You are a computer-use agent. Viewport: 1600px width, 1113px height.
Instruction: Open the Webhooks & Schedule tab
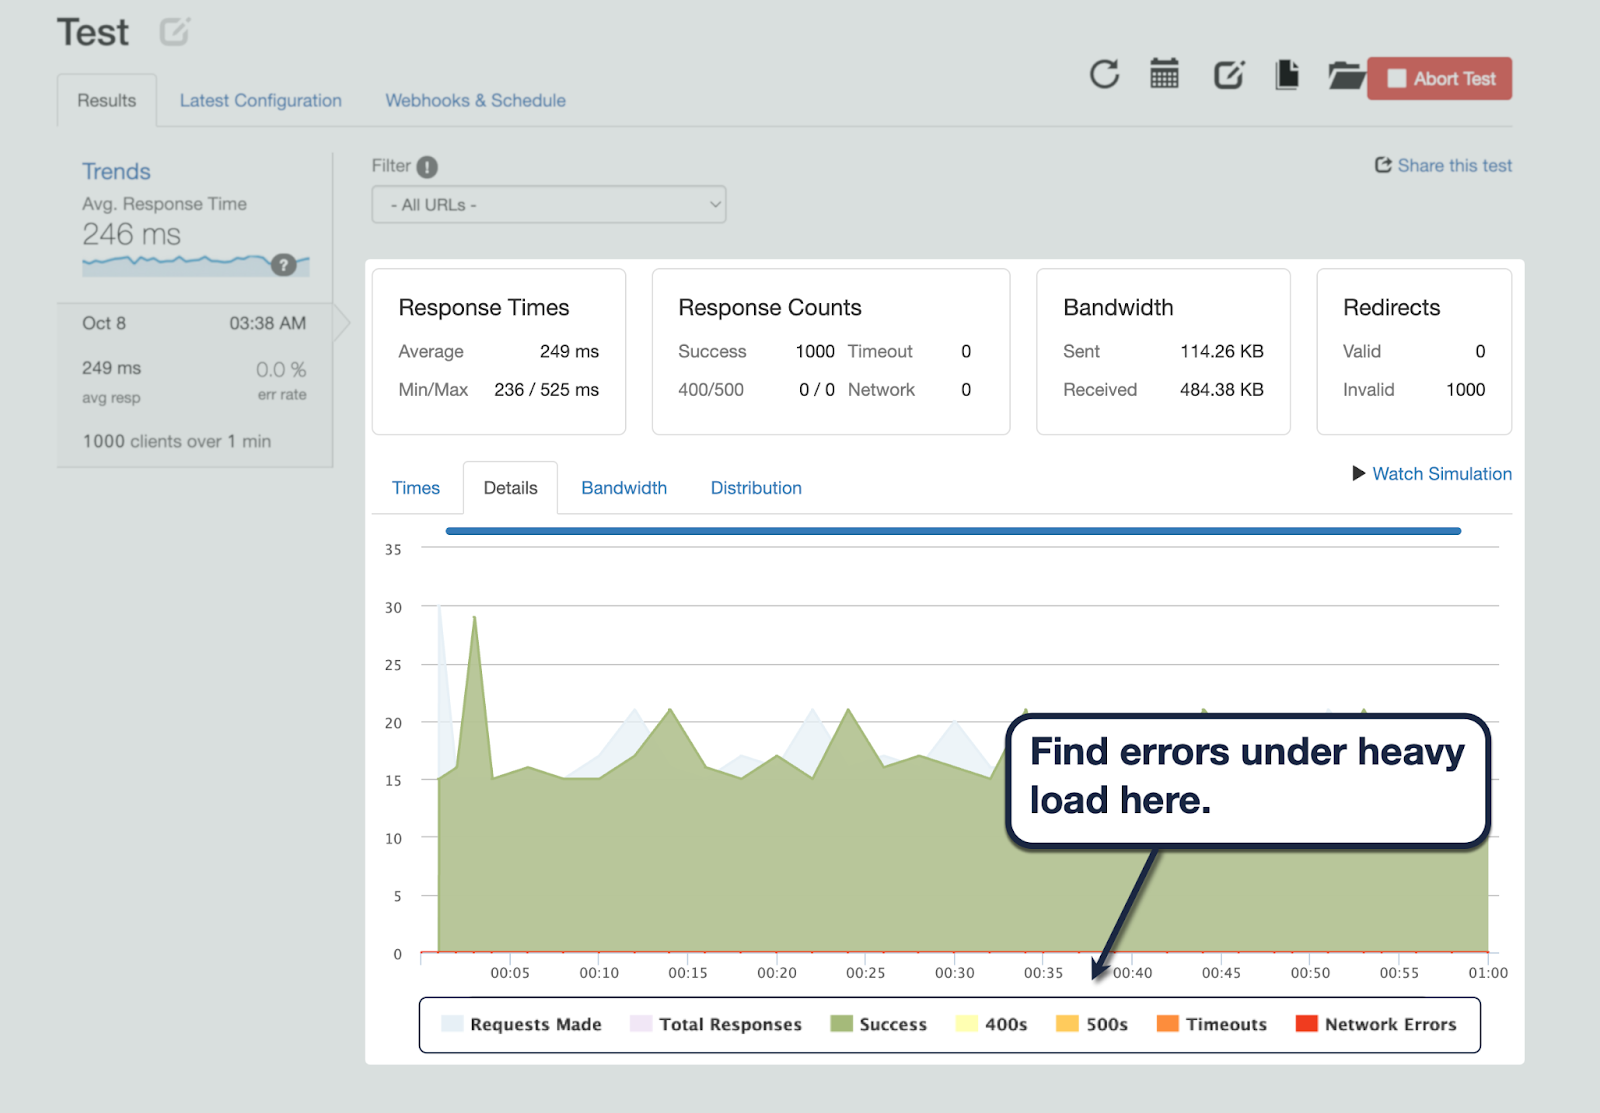(x=475, y=100)
